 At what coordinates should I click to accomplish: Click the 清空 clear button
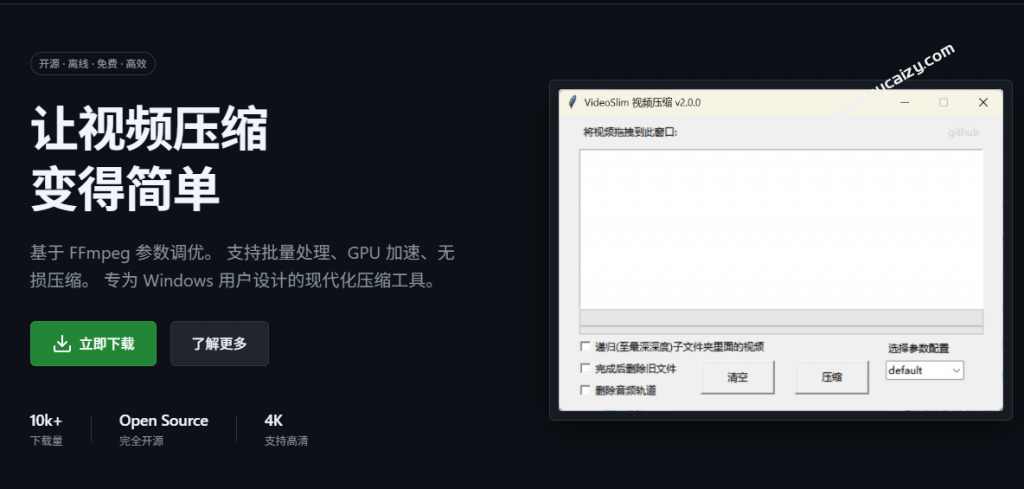737,377
